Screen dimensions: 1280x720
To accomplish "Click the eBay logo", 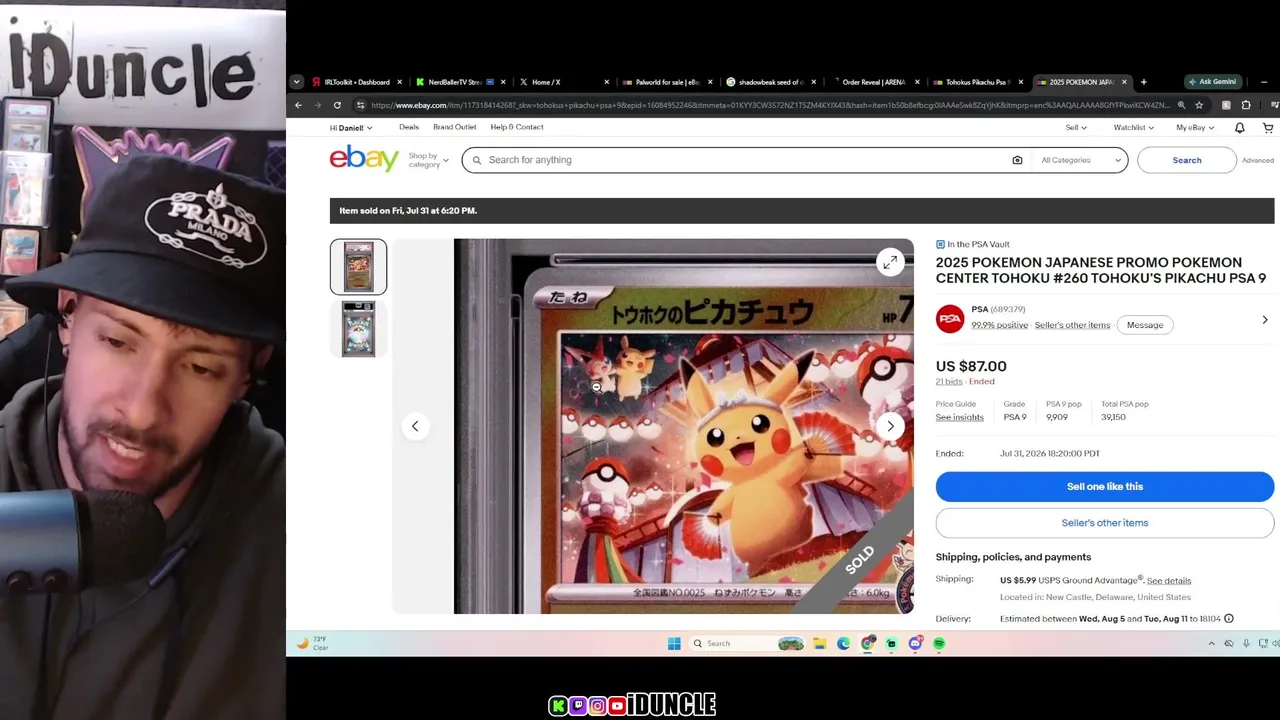I will click(364, 158).
